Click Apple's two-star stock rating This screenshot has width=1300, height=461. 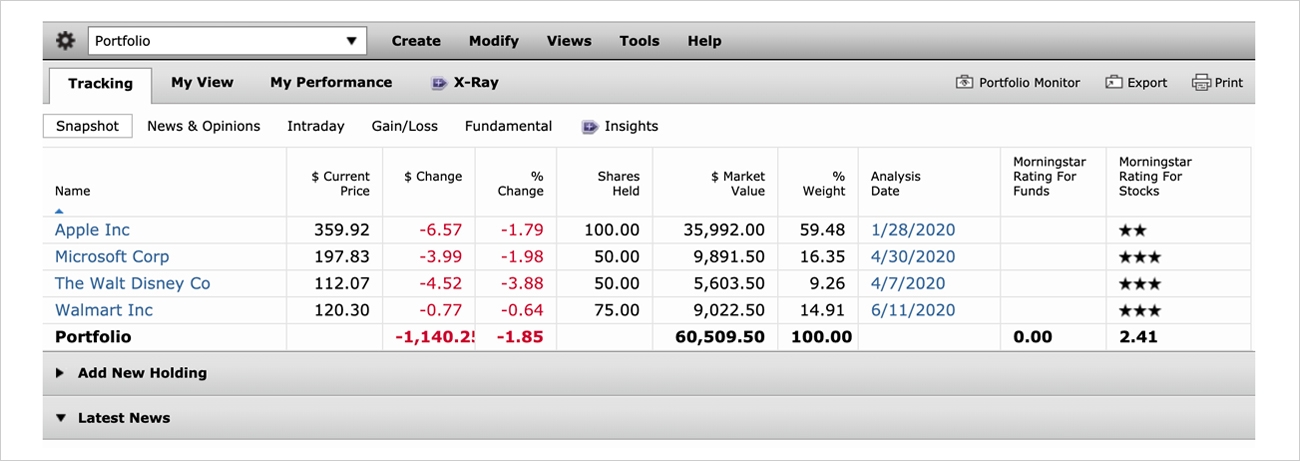[1133, 230]
